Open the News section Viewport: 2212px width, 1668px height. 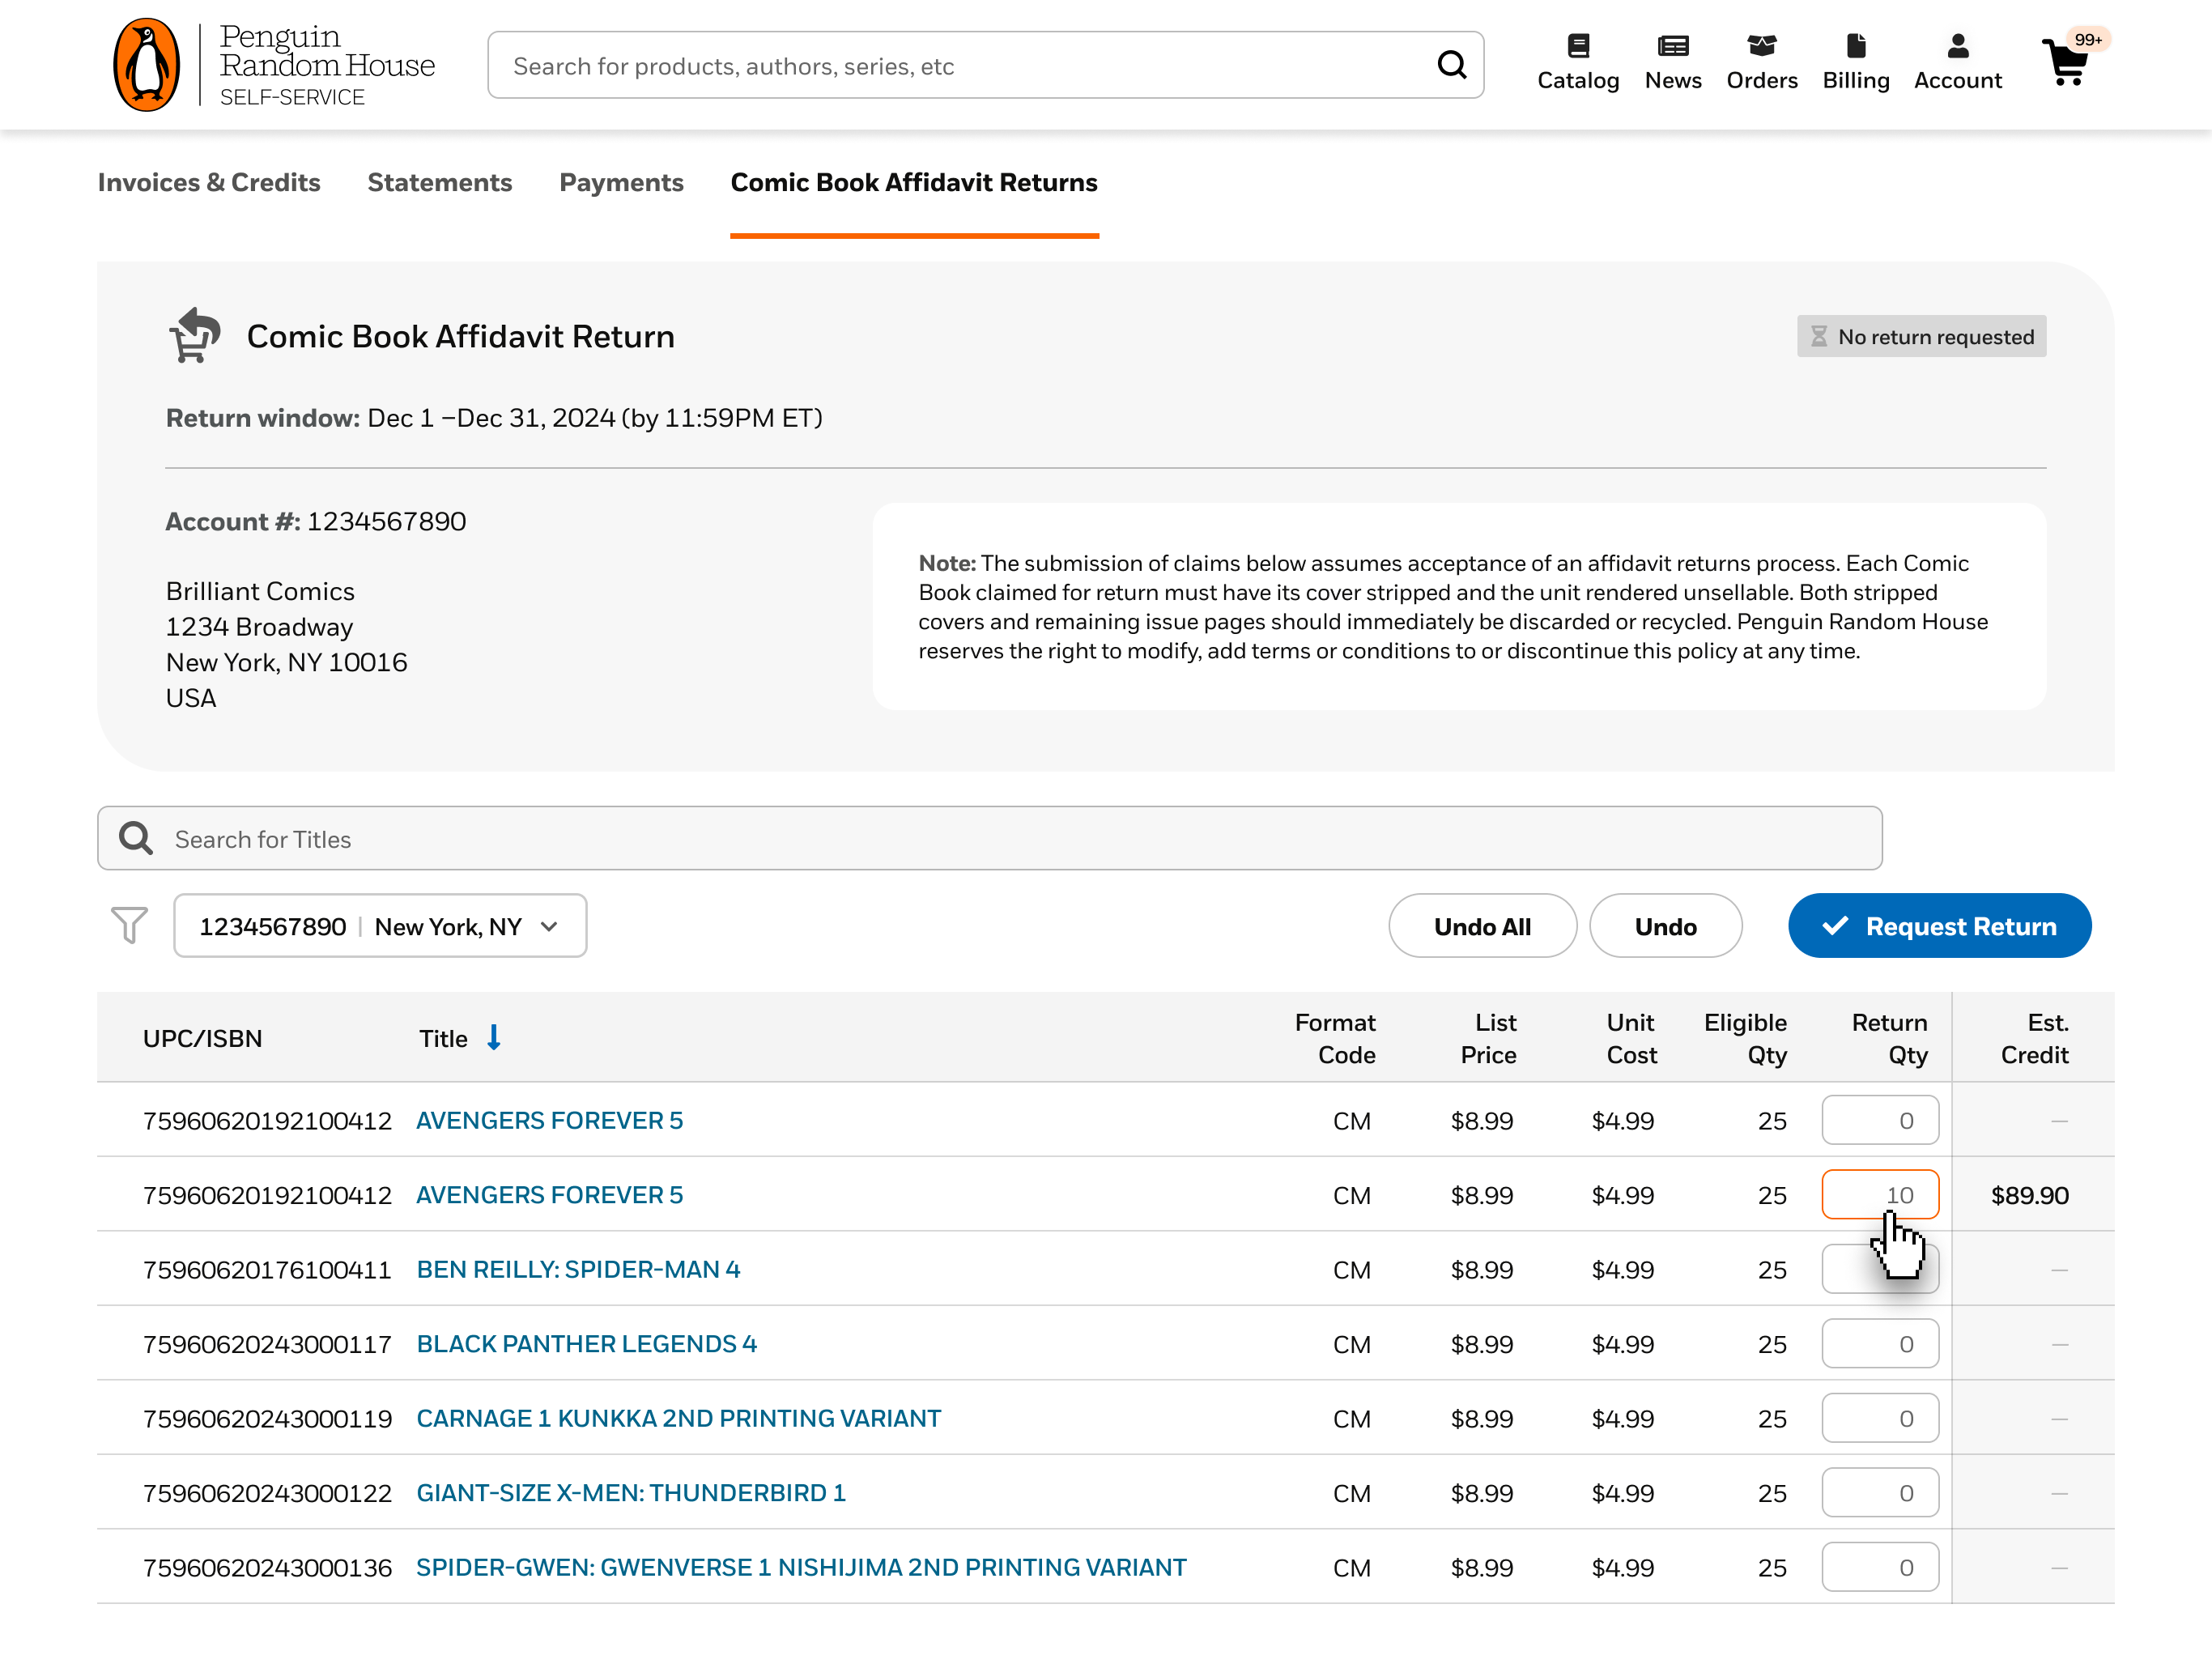[1673, 63]
